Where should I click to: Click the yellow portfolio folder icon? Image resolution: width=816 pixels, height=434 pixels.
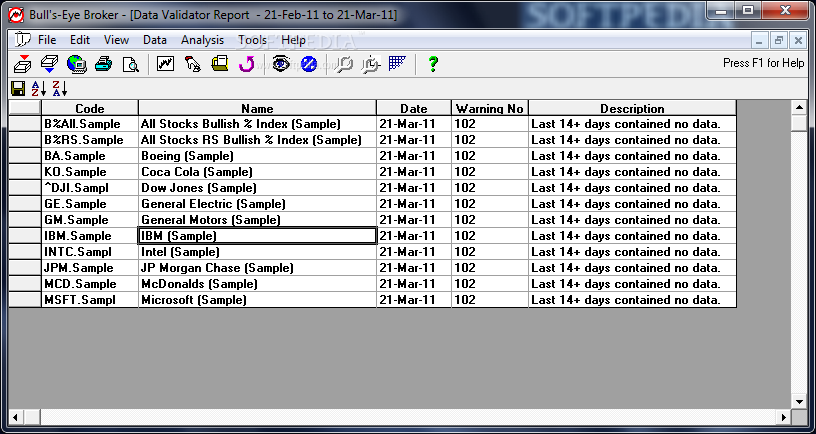[x=220, y=64]
